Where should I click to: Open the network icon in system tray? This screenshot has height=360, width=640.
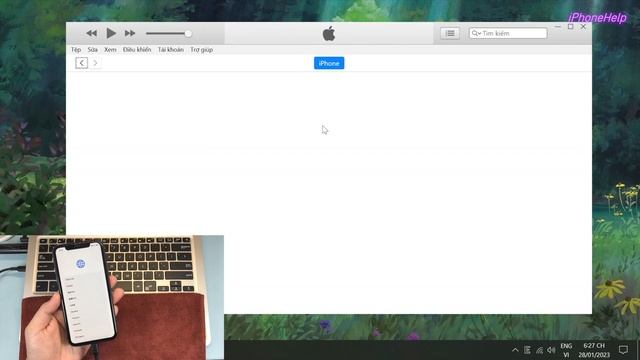[540, 350]
